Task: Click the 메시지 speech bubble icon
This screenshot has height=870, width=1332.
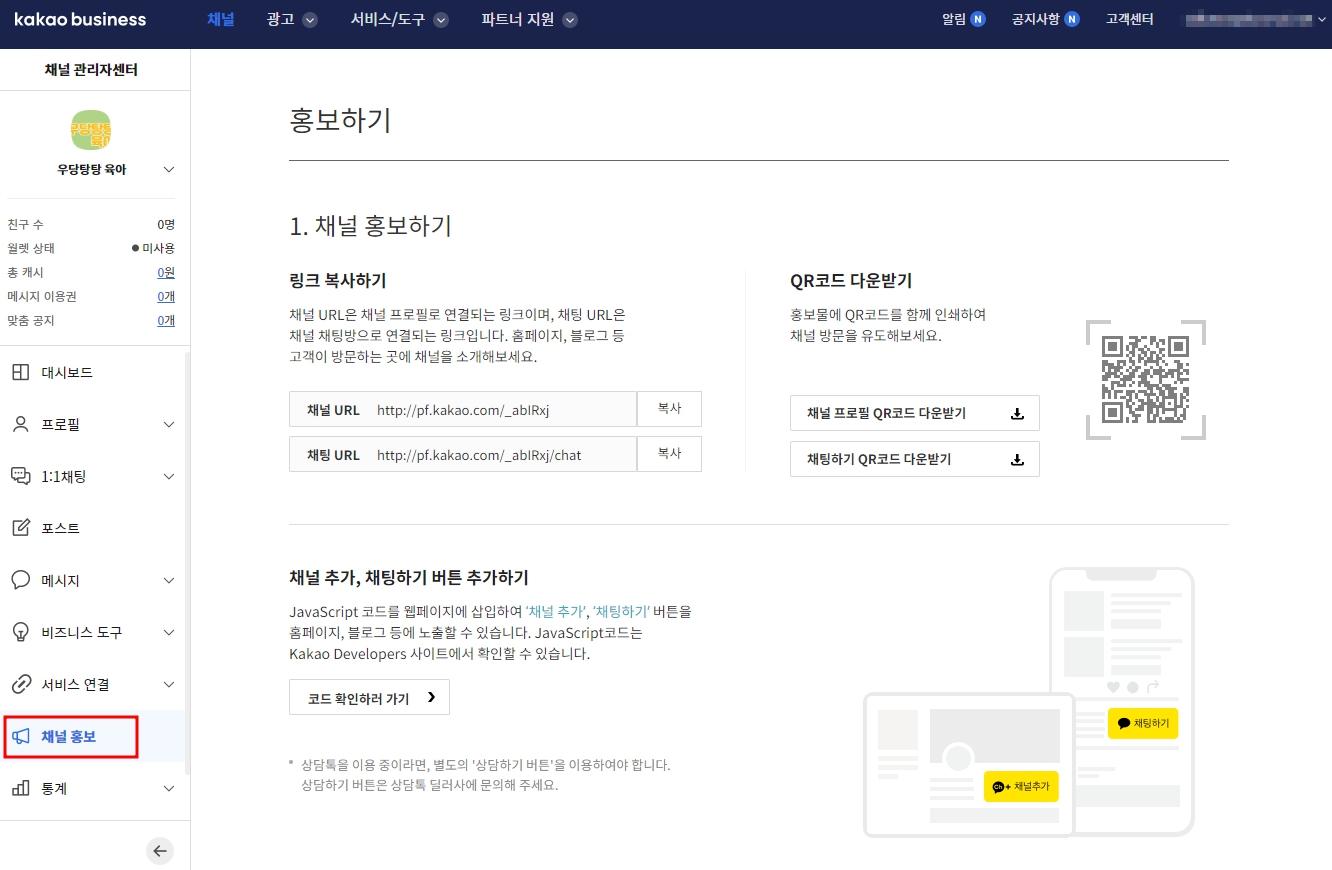Action: point(20,580)
